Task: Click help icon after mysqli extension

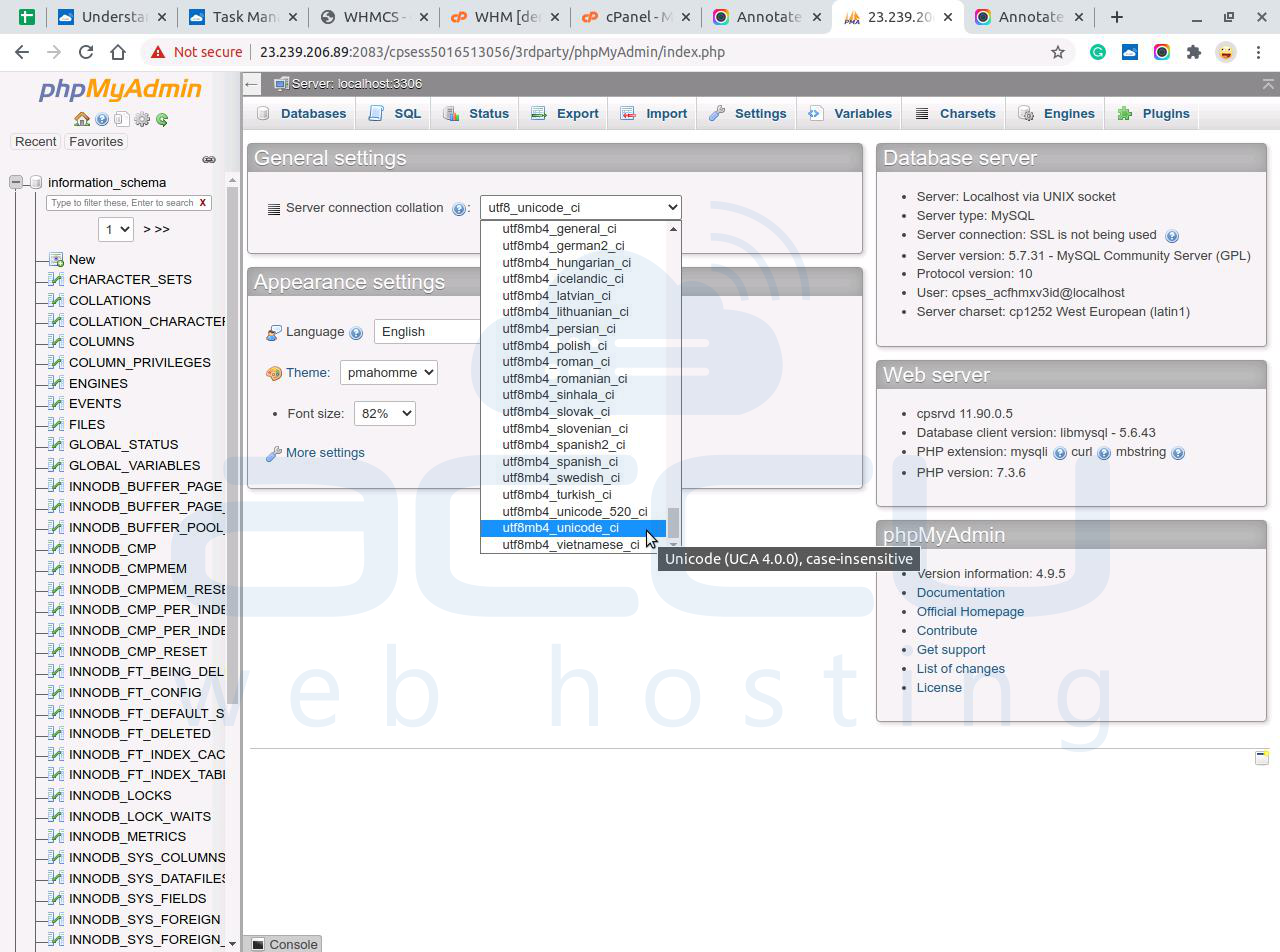Action: tap(1060, 453)
